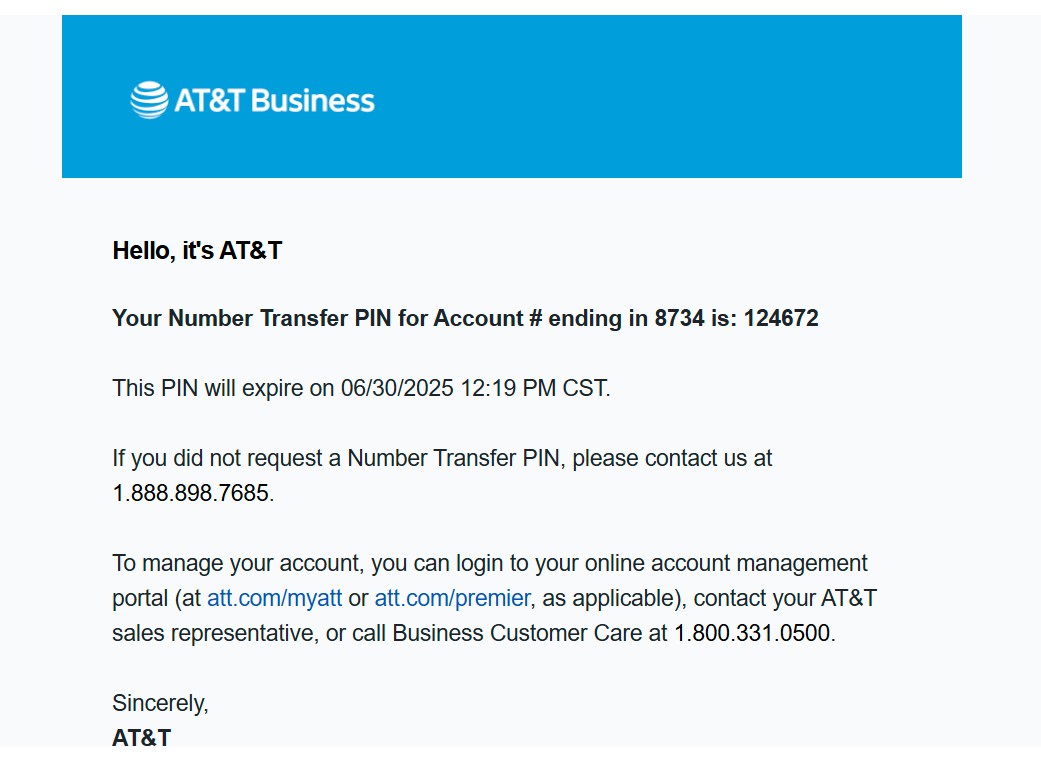
Task: Click the AT&T globe logo icon
Action: [149, 100]
